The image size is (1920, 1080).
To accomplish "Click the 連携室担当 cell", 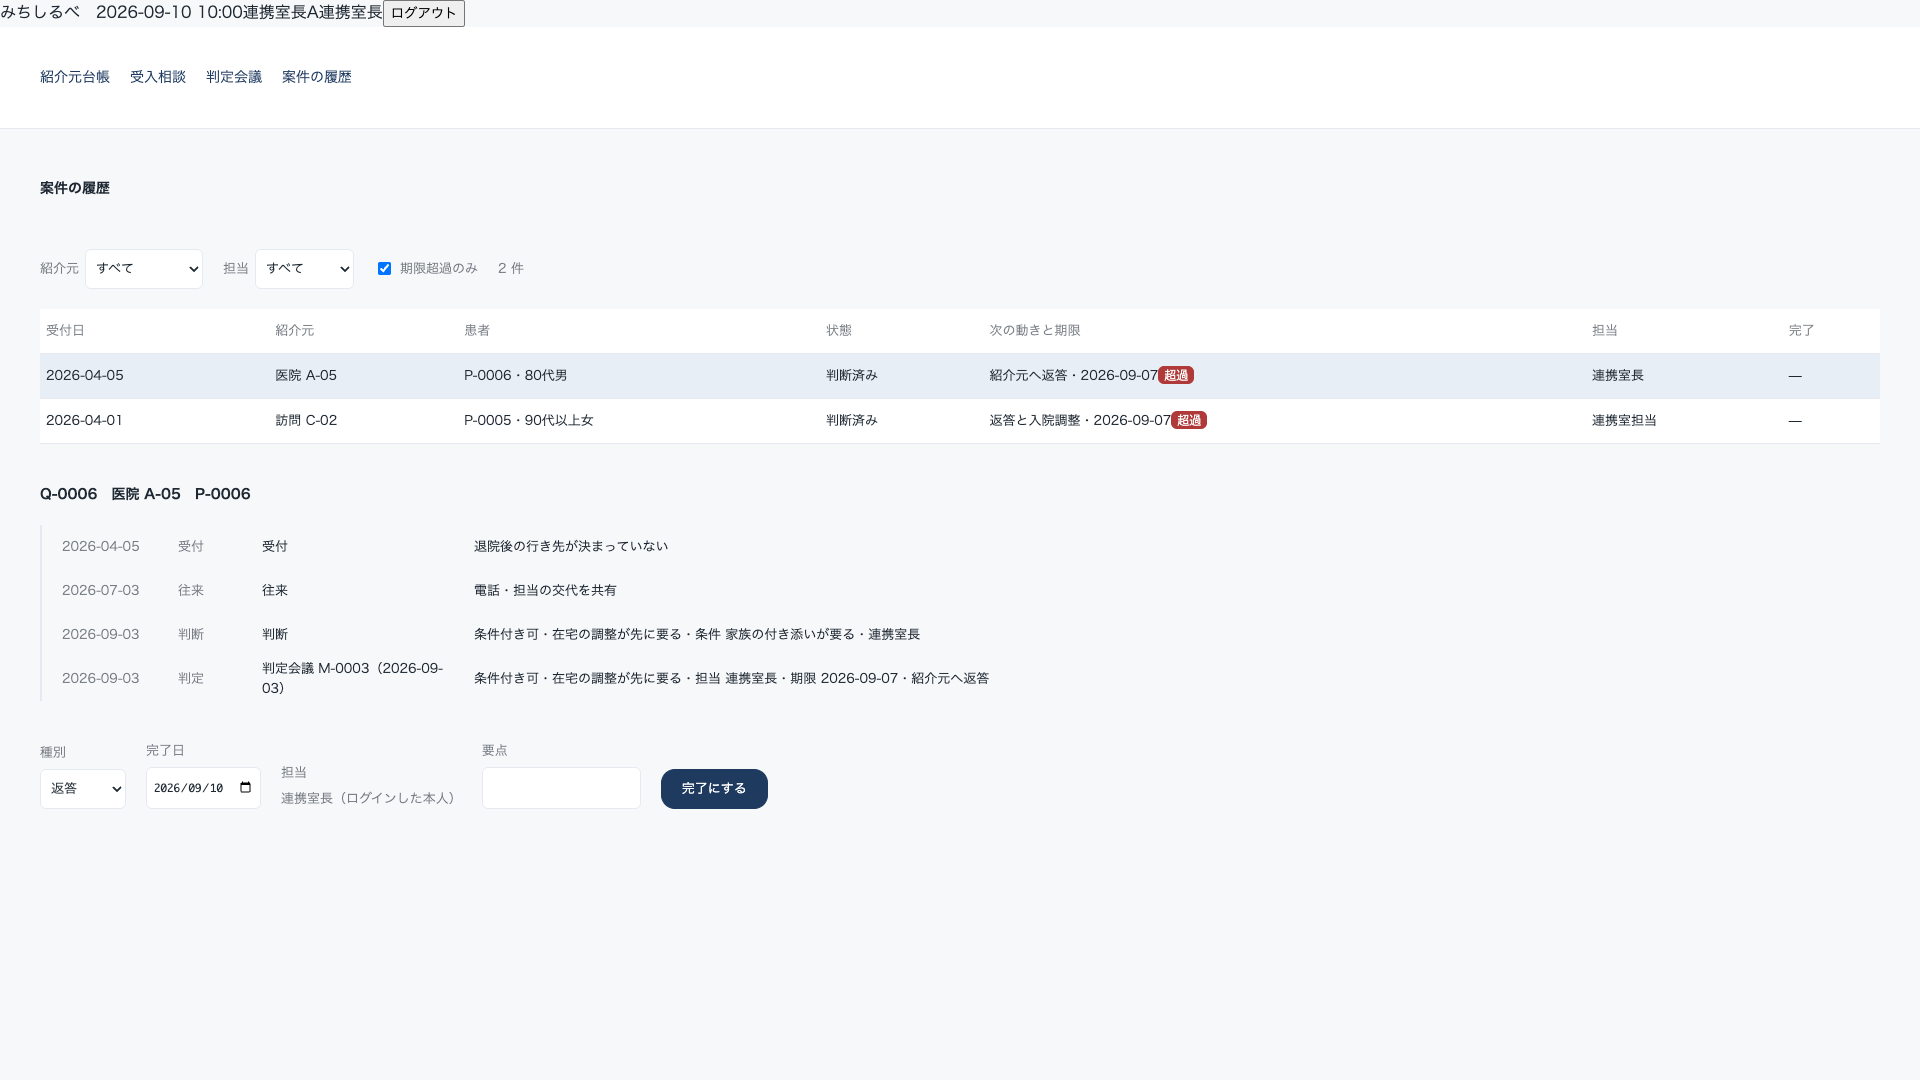I will 1624,421.
